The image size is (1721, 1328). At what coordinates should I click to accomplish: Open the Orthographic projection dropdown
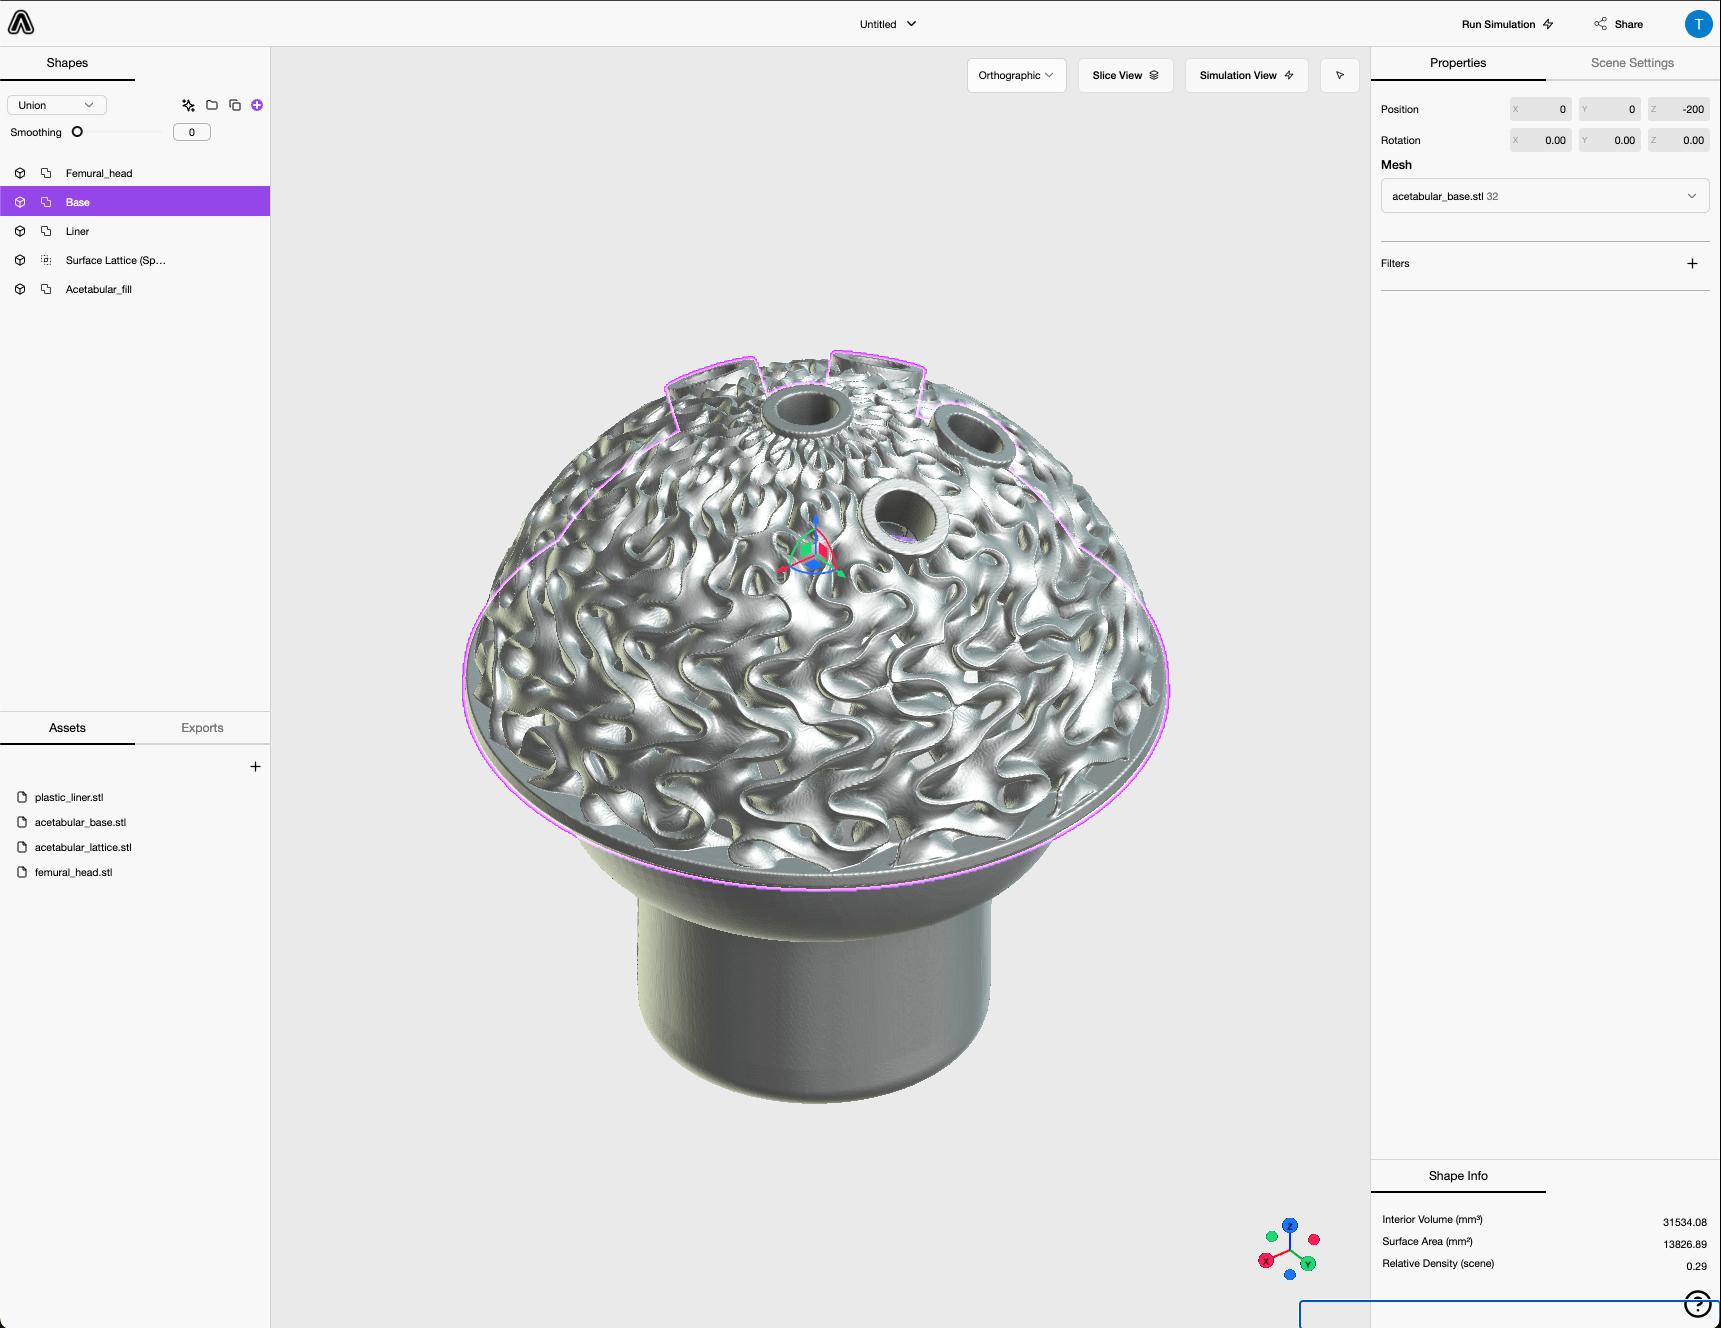pos(1016,75)
